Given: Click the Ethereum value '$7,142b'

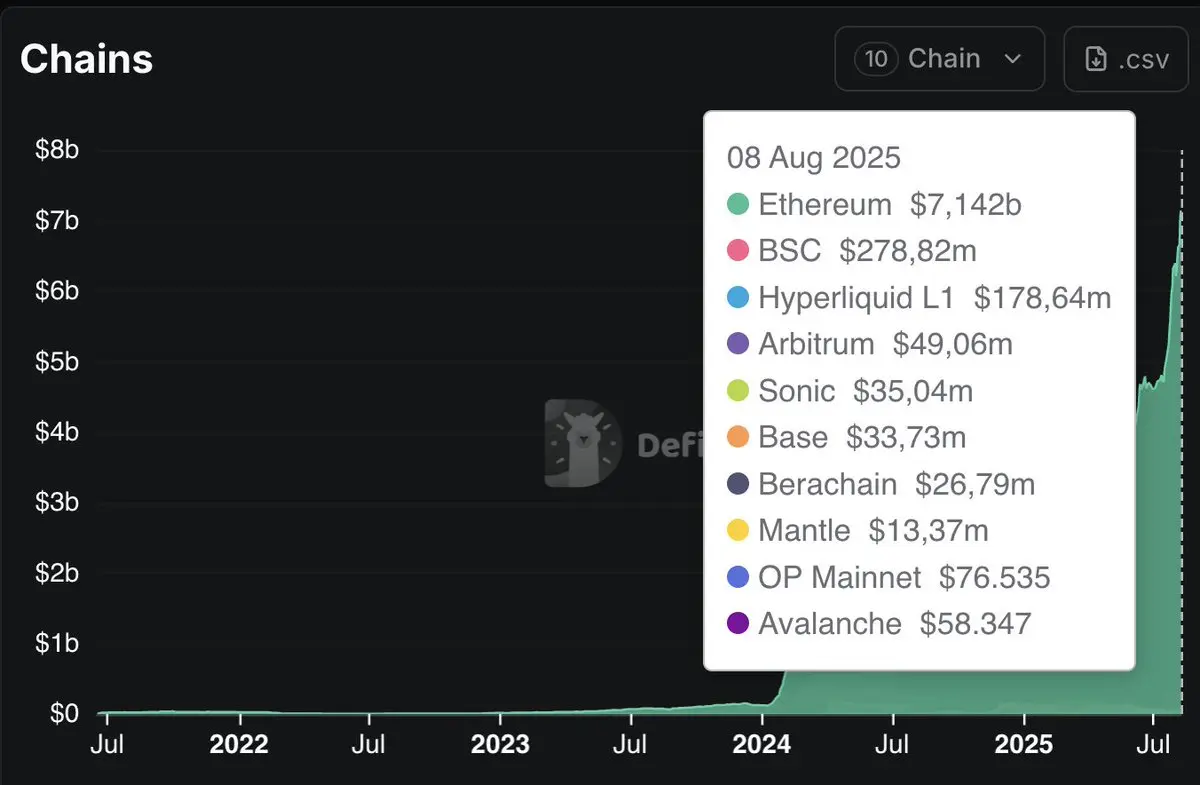Looking at the screenshot, I should click(x=965, y=205).
